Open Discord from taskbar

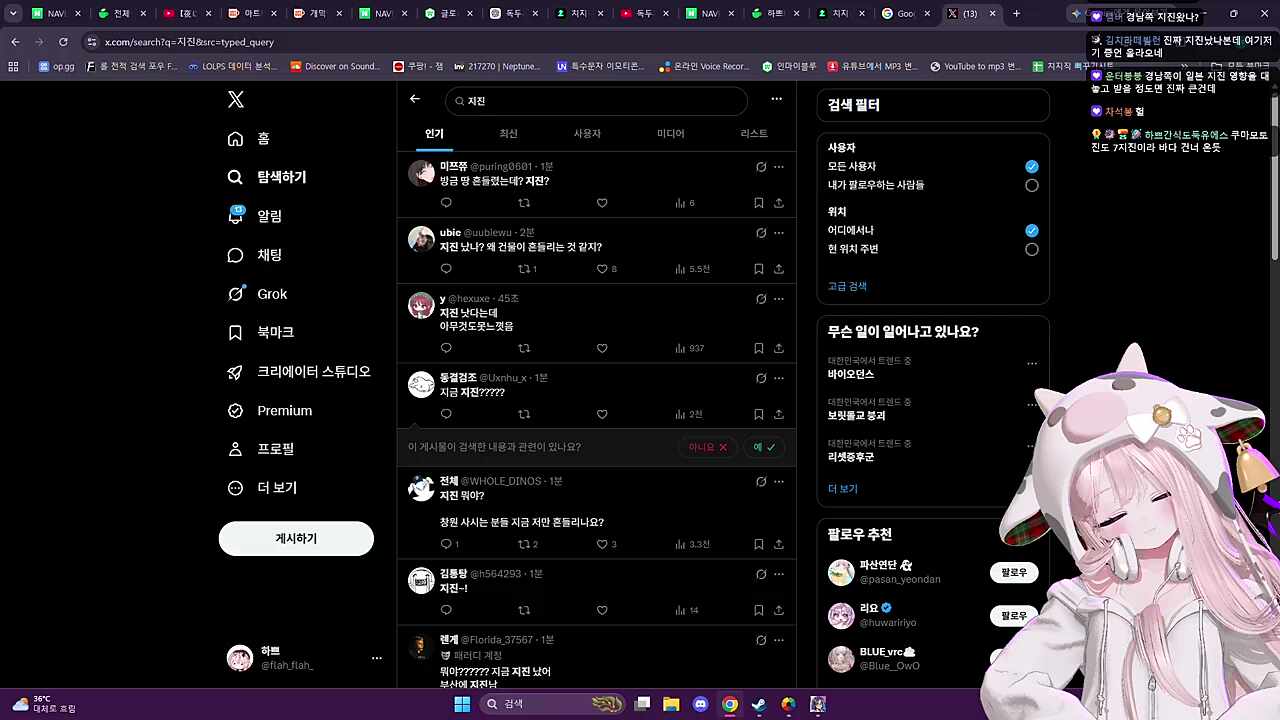pyautogui.click(x=700, y=704)
